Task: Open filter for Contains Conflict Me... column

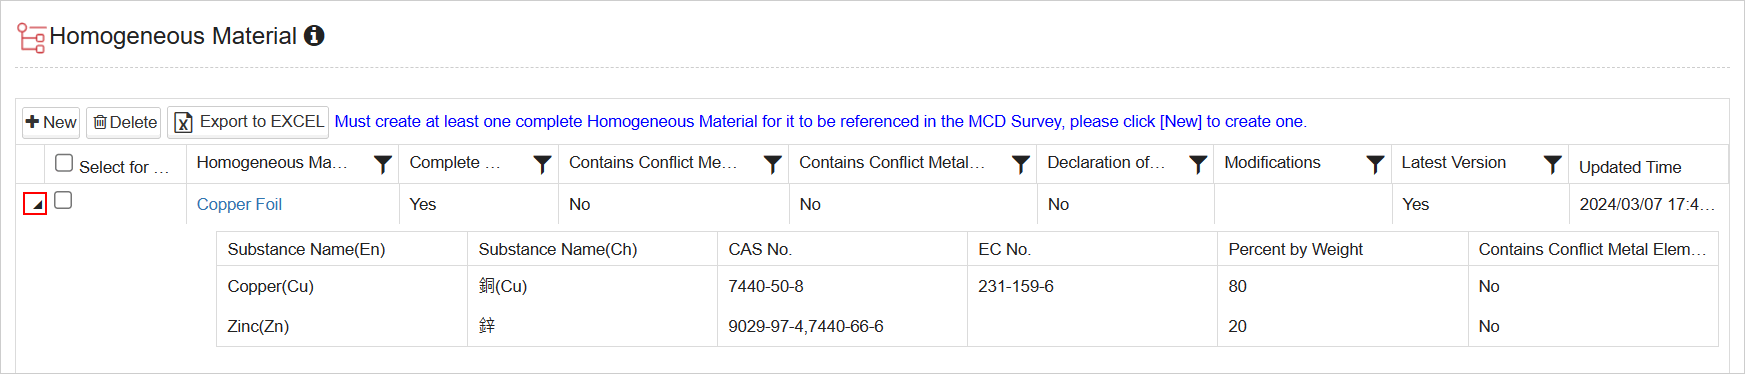Action: coord(772,164)
